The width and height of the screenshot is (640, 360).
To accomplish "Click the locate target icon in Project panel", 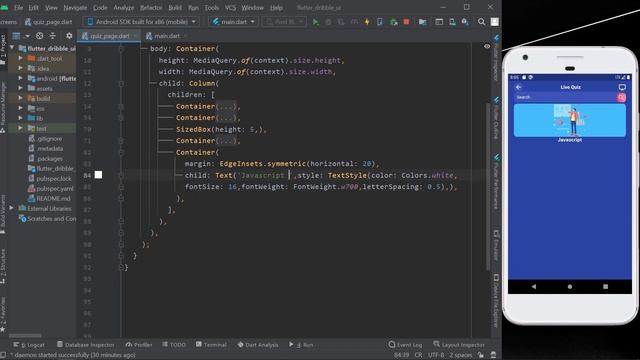I will pos(40,36).
